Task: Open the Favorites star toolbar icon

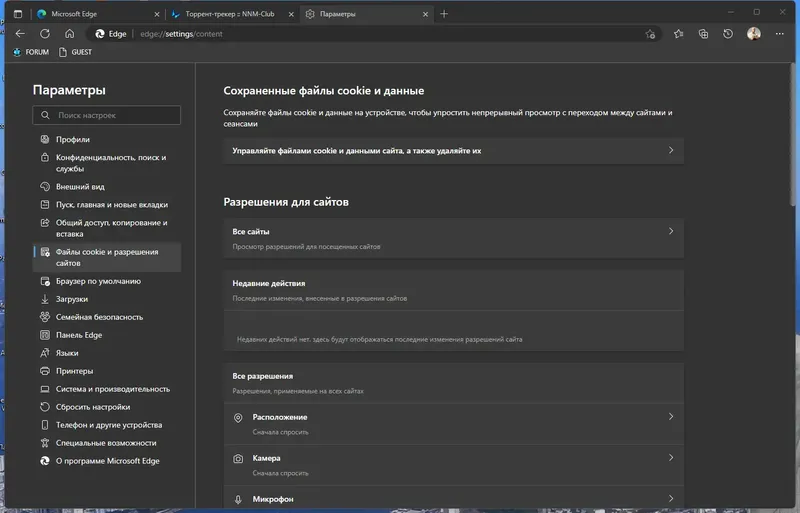Action: tap(679, 33)
